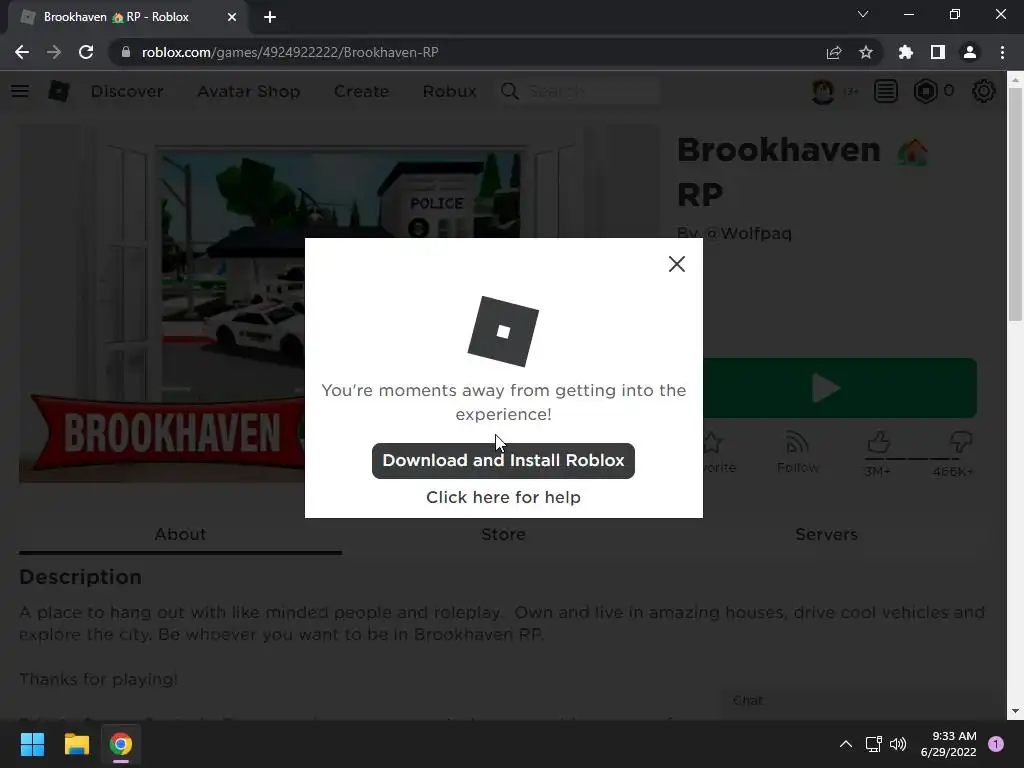
Task: Select the roblox.com URL in address bar
Action: pyautogui.click(x=290, y=52)
